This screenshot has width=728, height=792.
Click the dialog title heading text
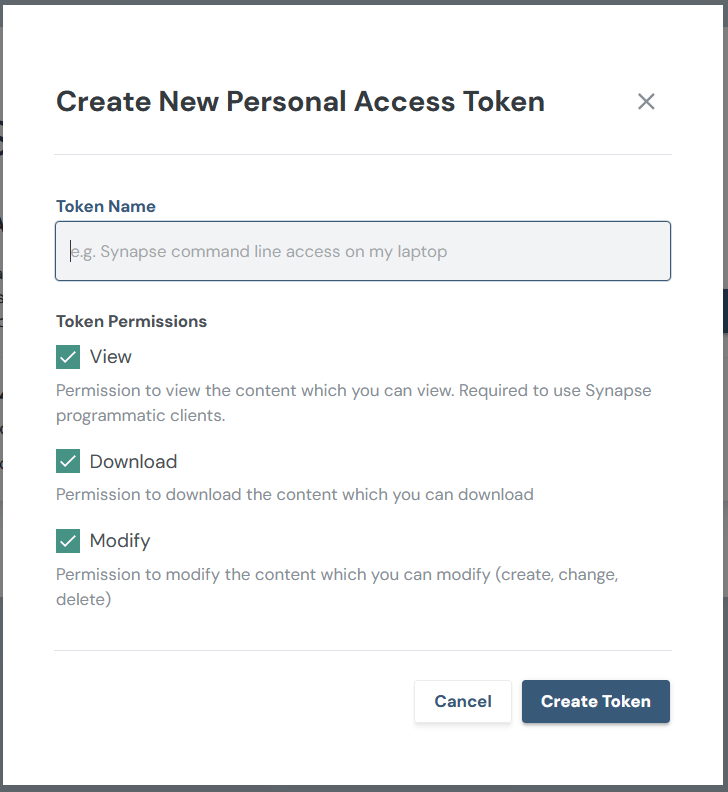[x=300, y=101]
